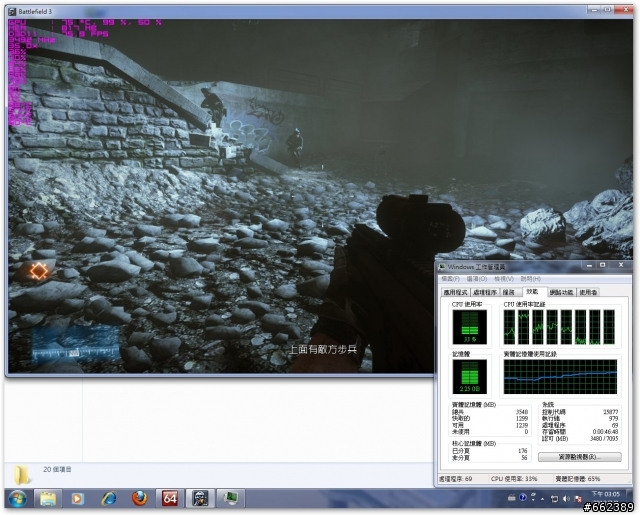640x515 pixels.
Task: Click the first CPU core history graph
Action: point(509,327)
